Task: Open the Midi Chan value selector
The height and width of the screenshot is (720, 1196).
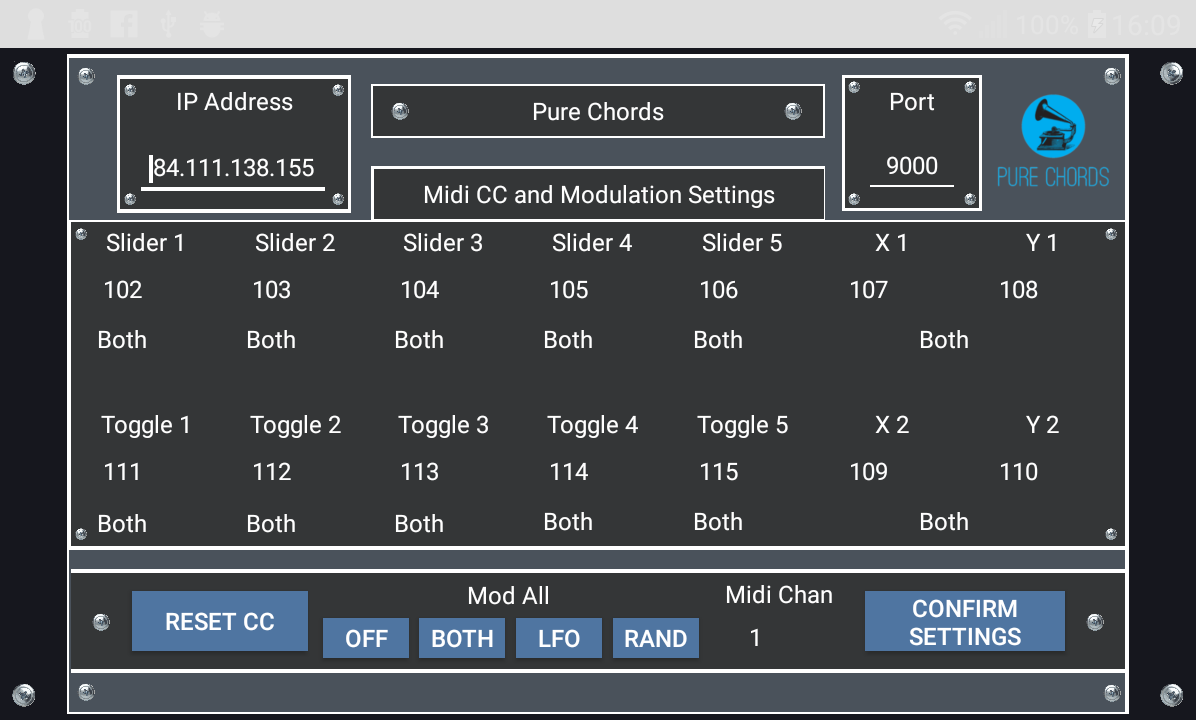Action: pyautogui.click(x=755, y=638)
